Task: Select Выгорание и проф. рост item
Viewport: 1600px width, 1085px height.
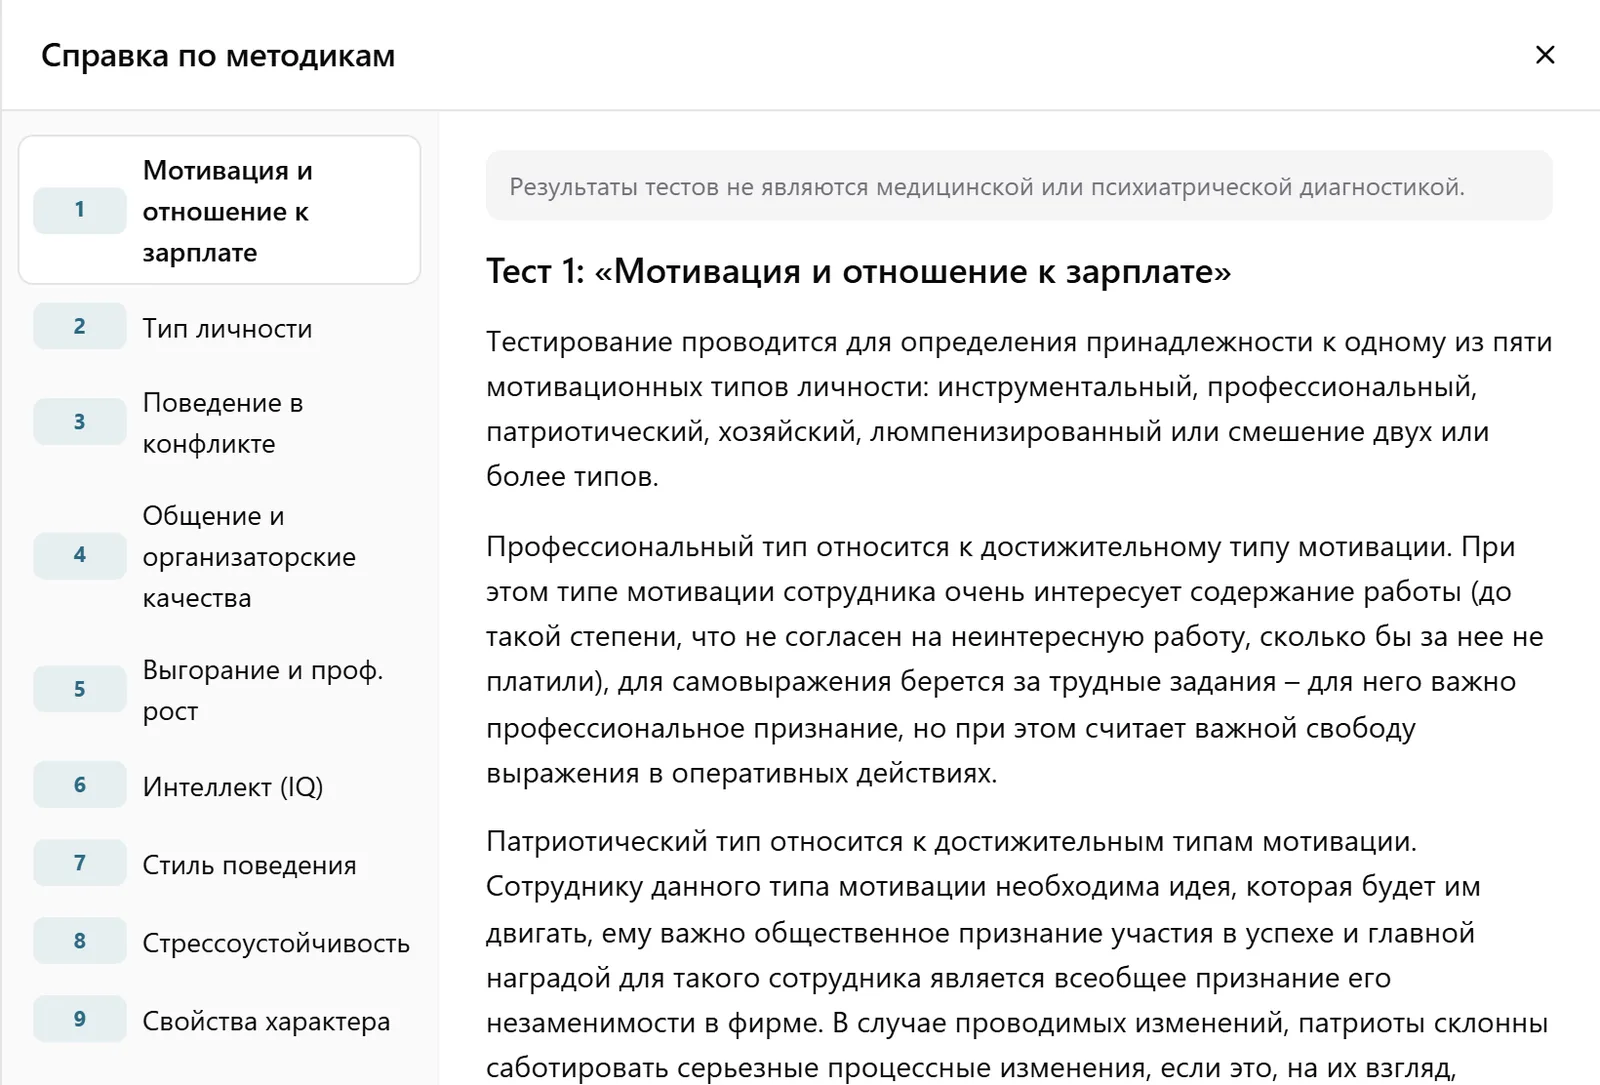Action: 219,689
